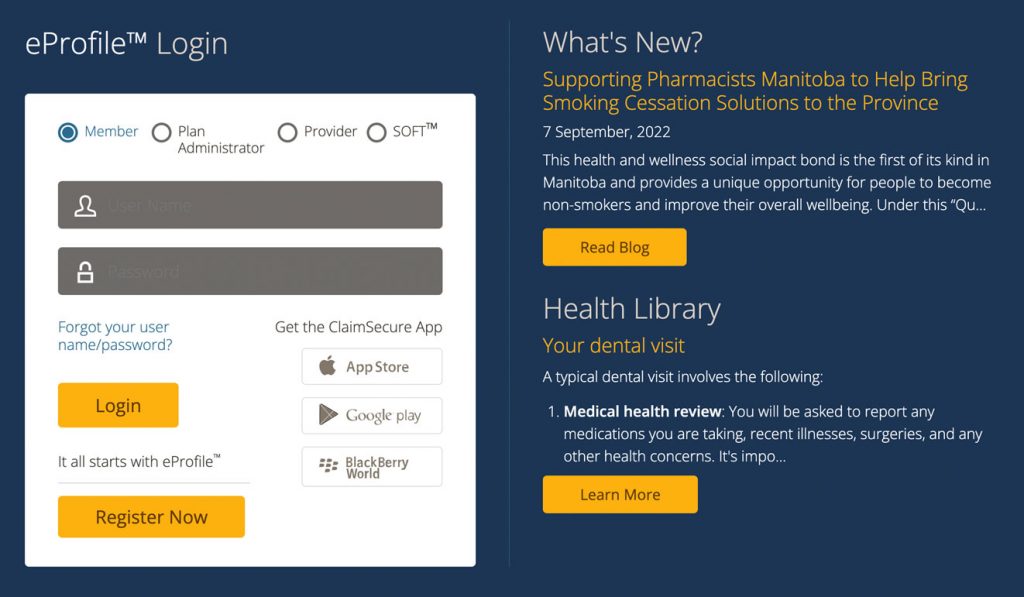This screenshot has height=597, width=1024.
Task: Click the Read Blog button
Action: (x=614, y=248)
